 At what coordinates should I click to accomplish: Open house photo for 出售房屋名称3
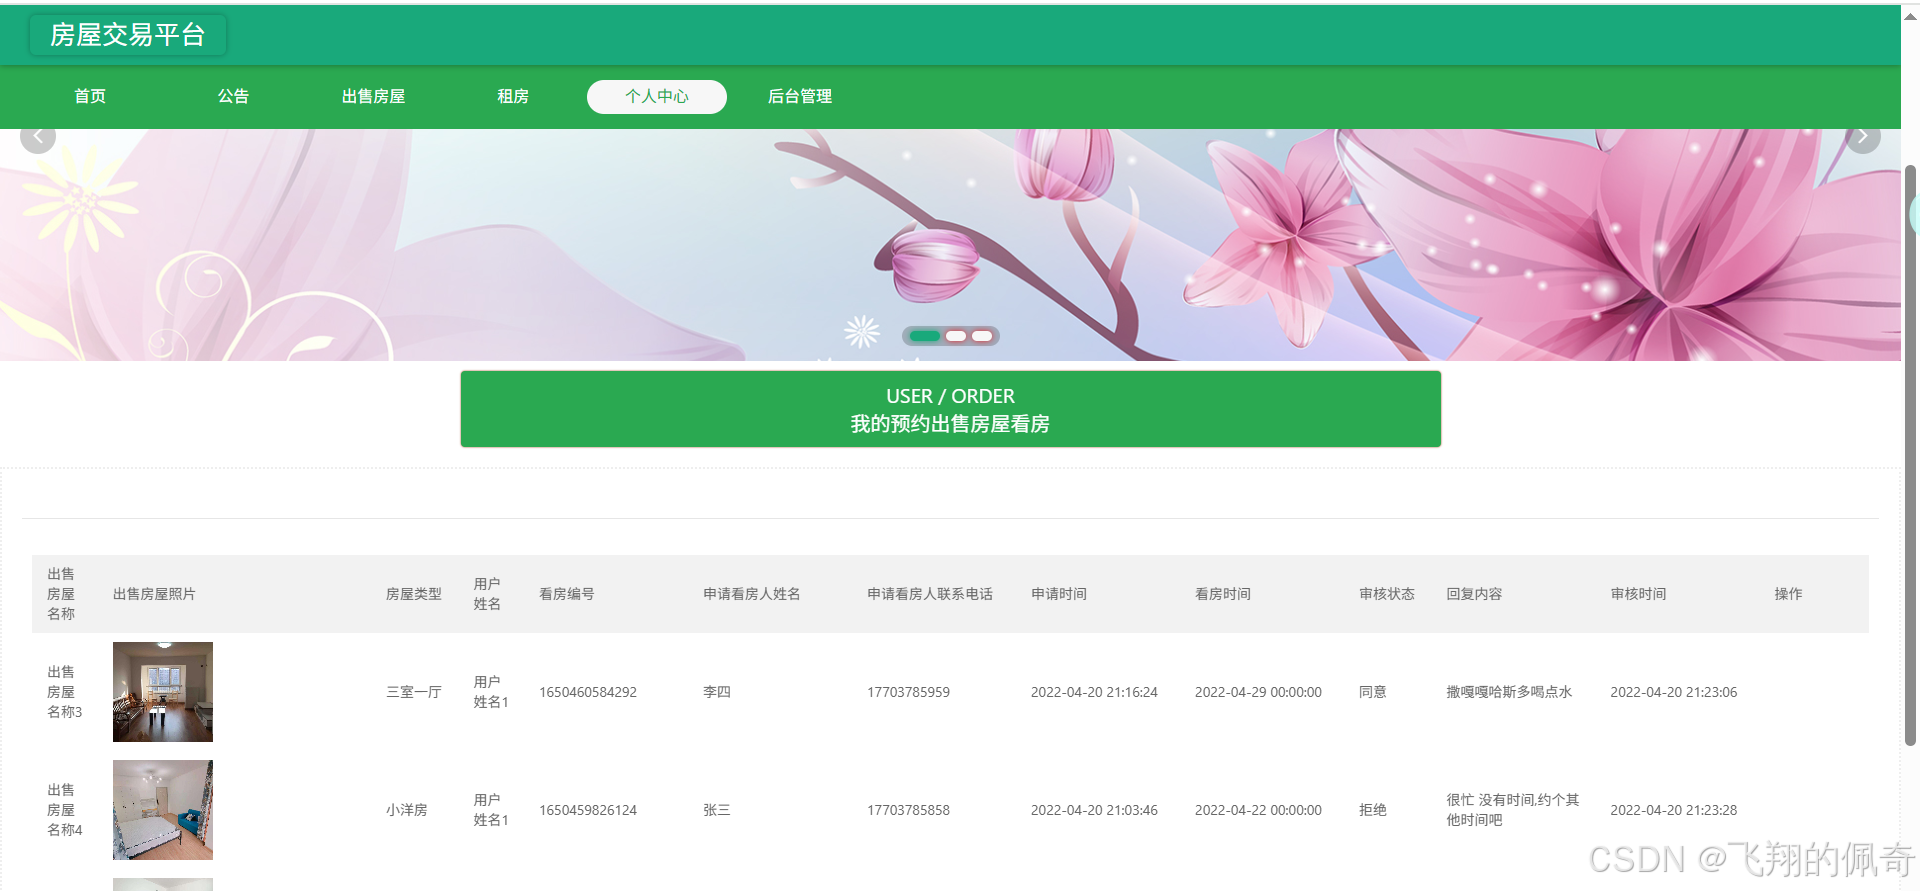163,692
